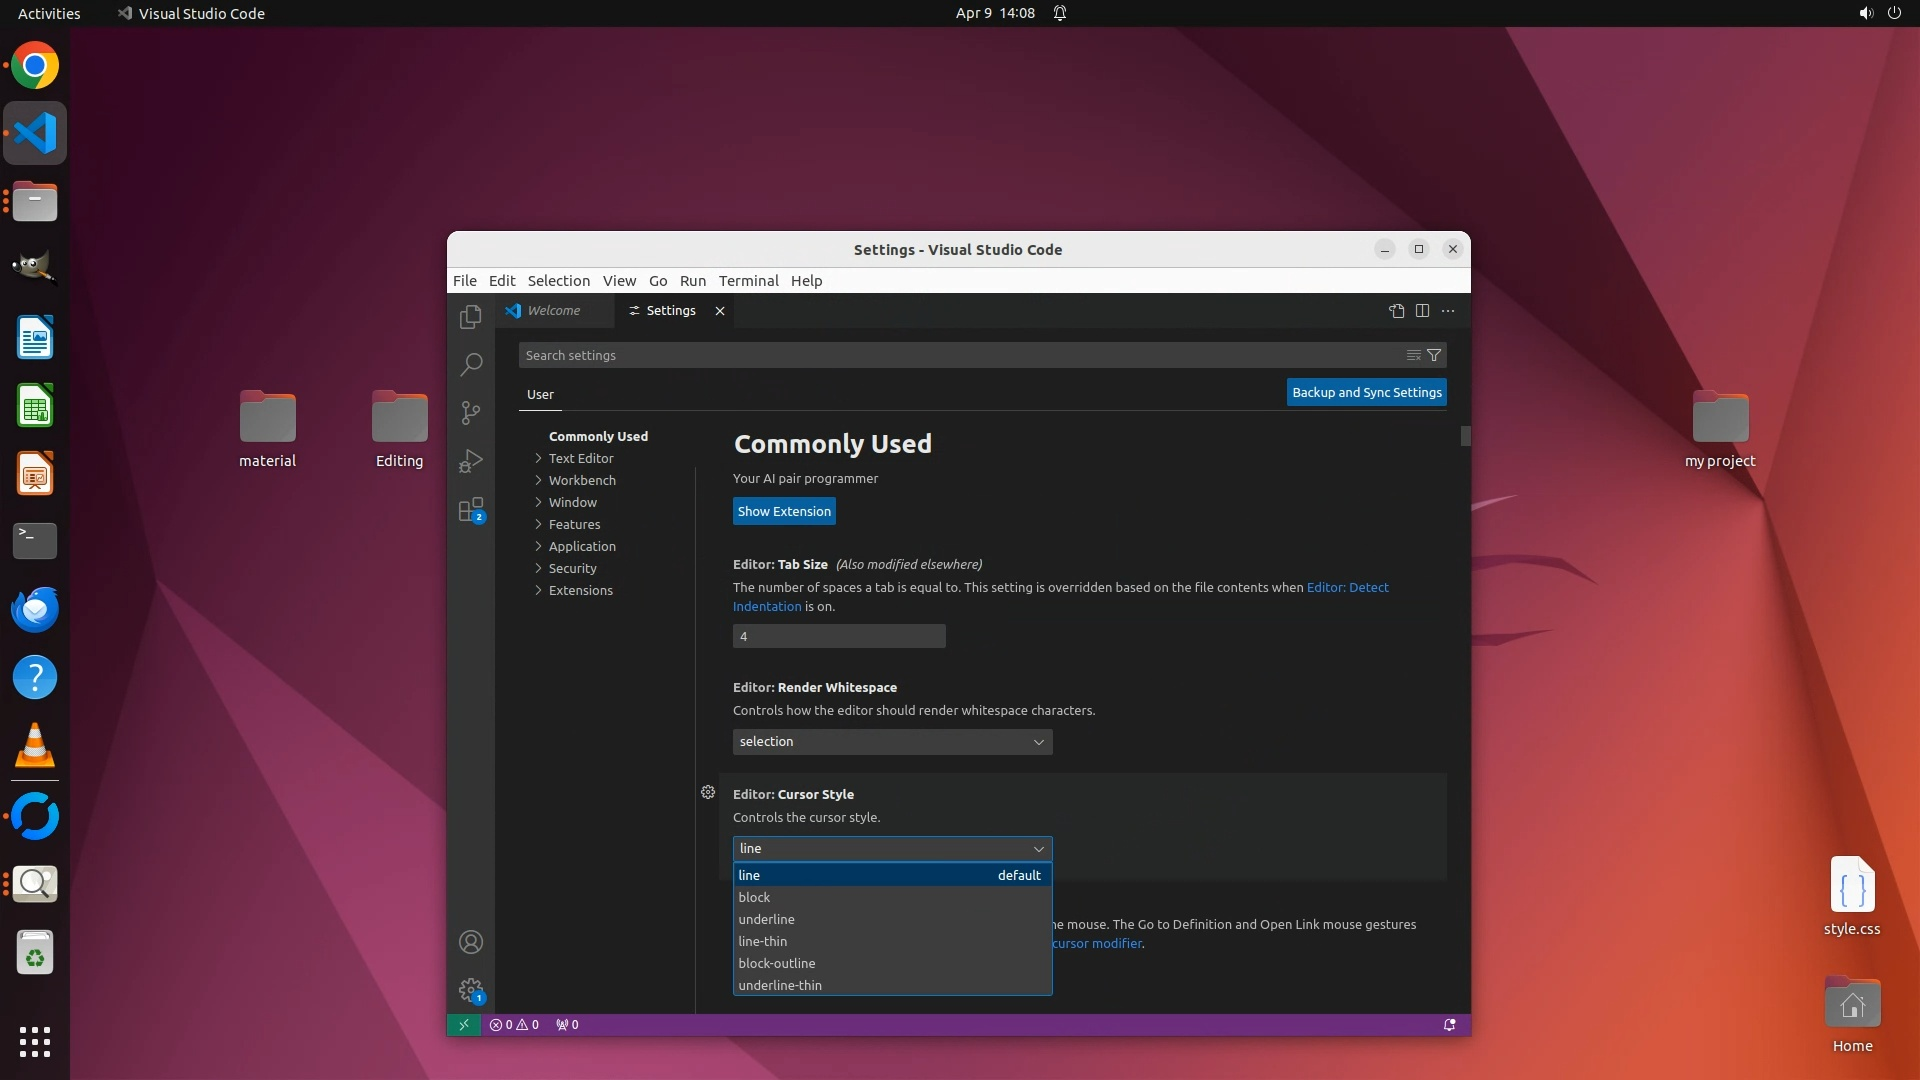This screenshot has height=1080, width=1920.
Task: Click the filter settings funnel icon
Action: [x=1434, y=355]
